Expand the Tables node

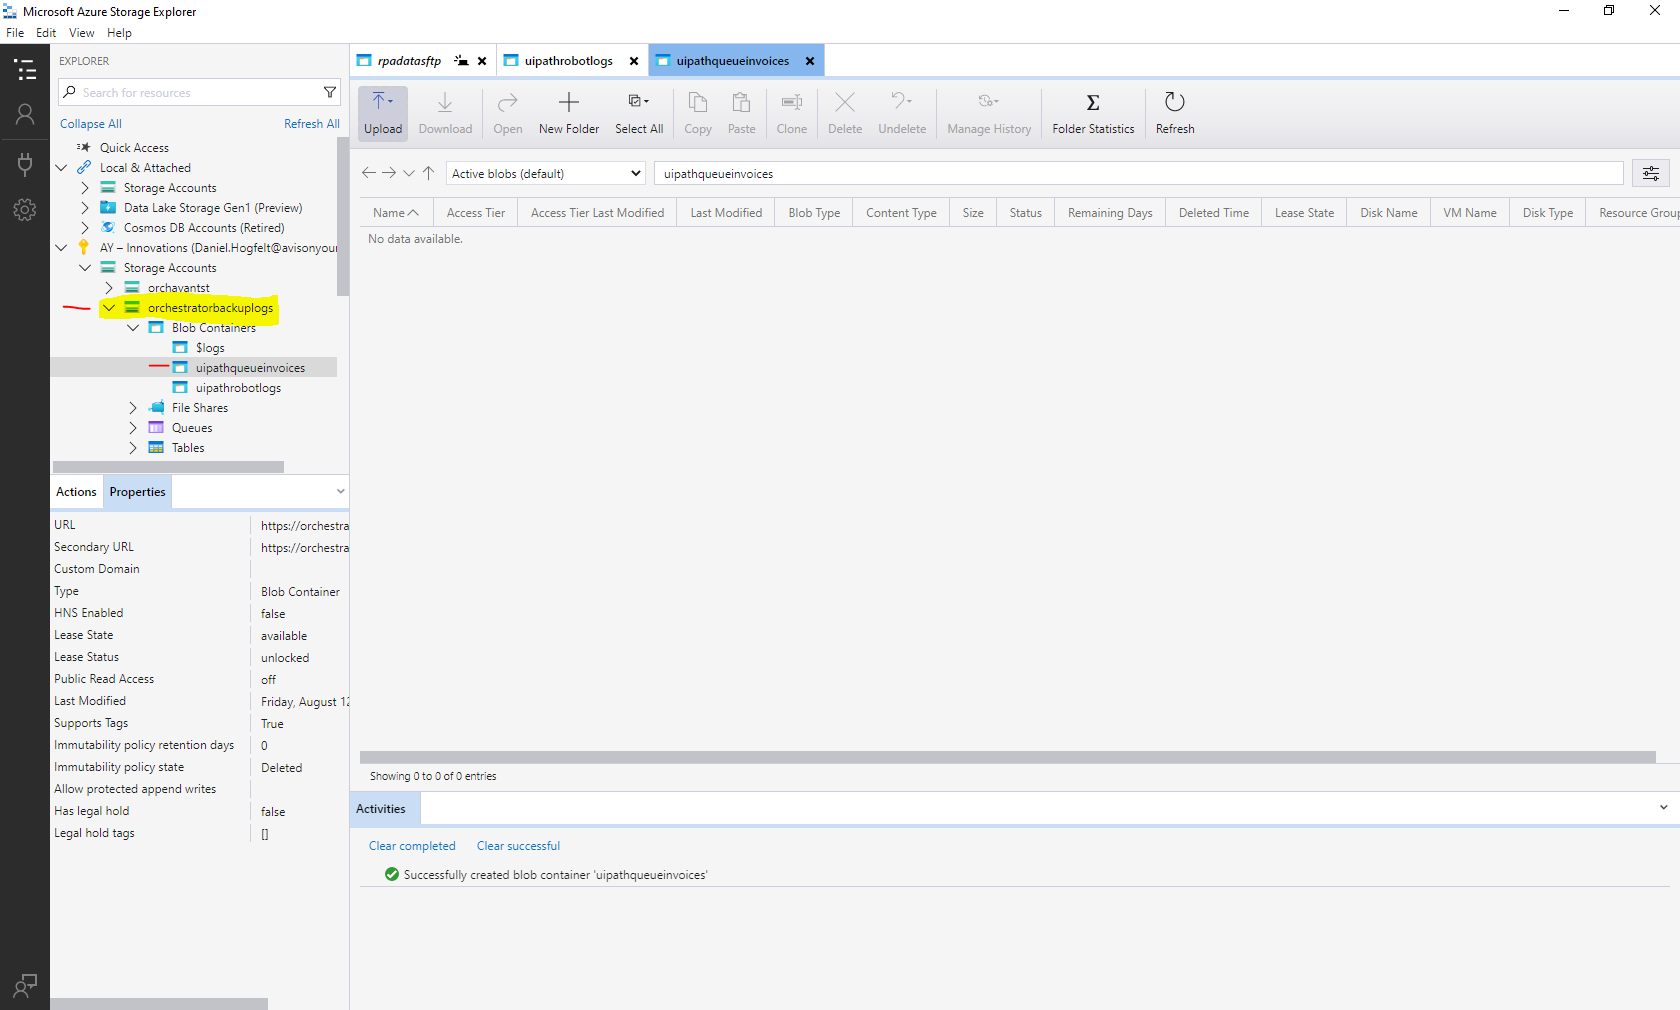[x=133, y=447]
